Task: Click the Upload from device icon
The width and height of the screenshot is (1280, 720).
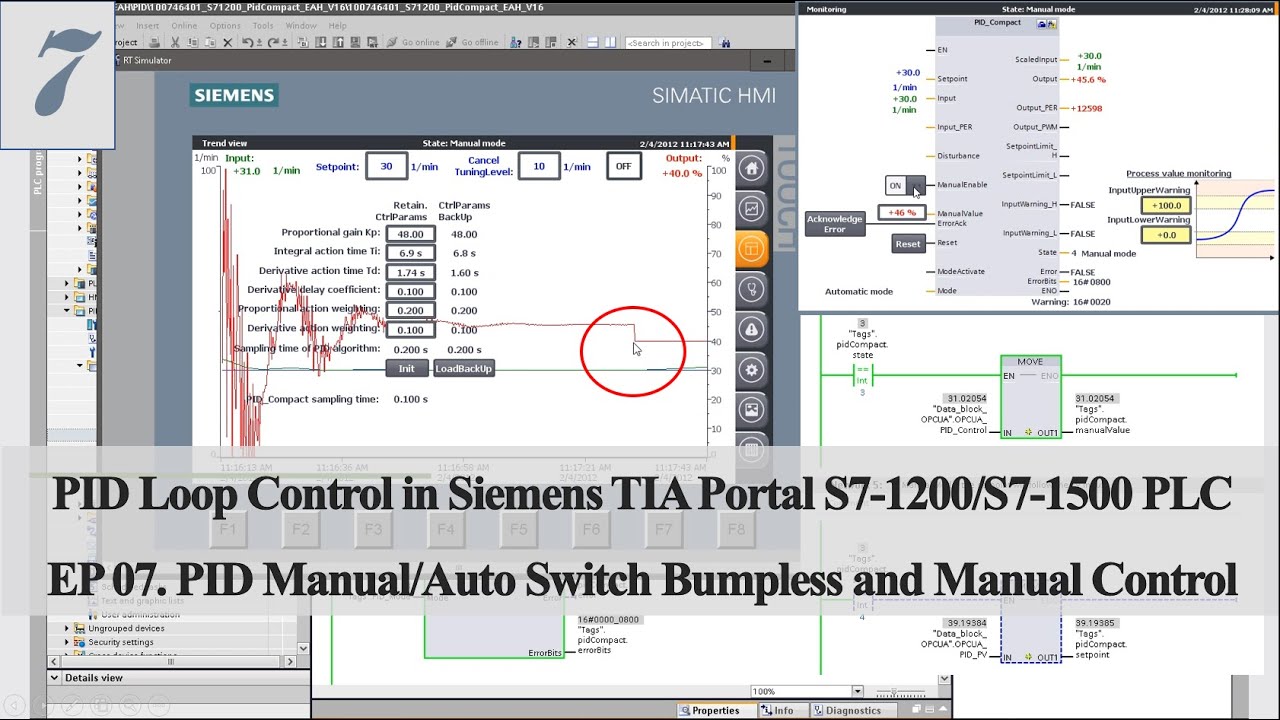Action: coord(338,42)
